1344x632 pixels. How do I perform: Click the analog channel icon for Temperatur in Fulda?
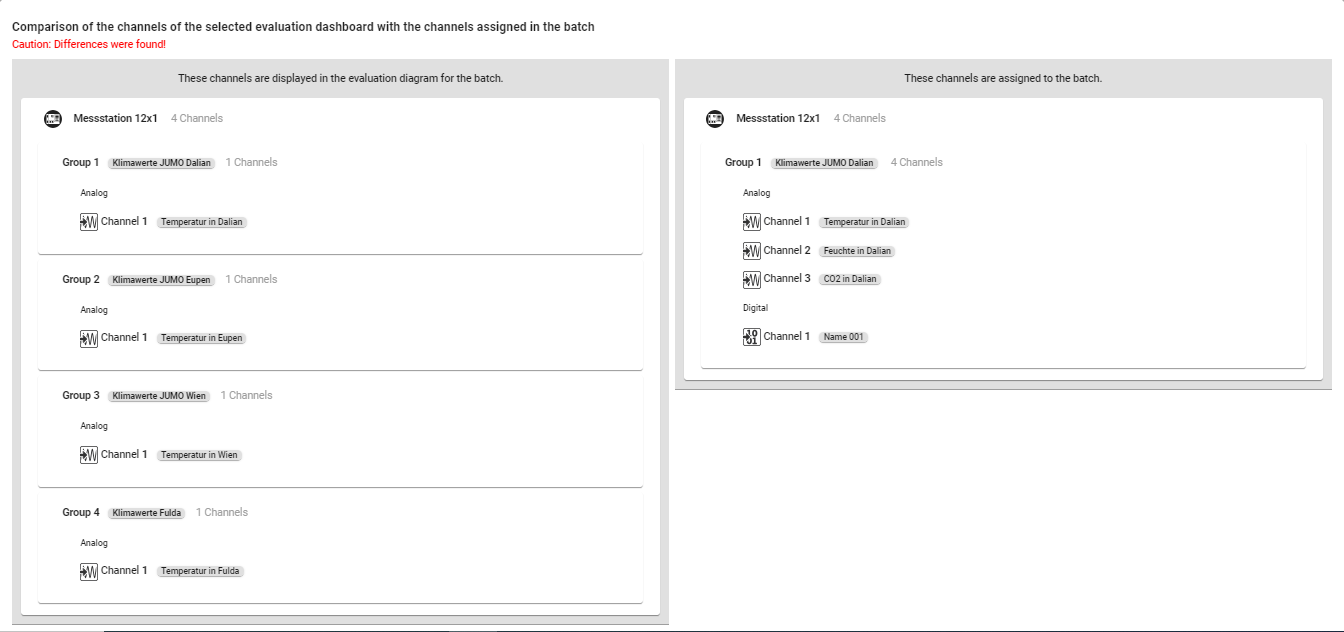click(x=89, y=571)
